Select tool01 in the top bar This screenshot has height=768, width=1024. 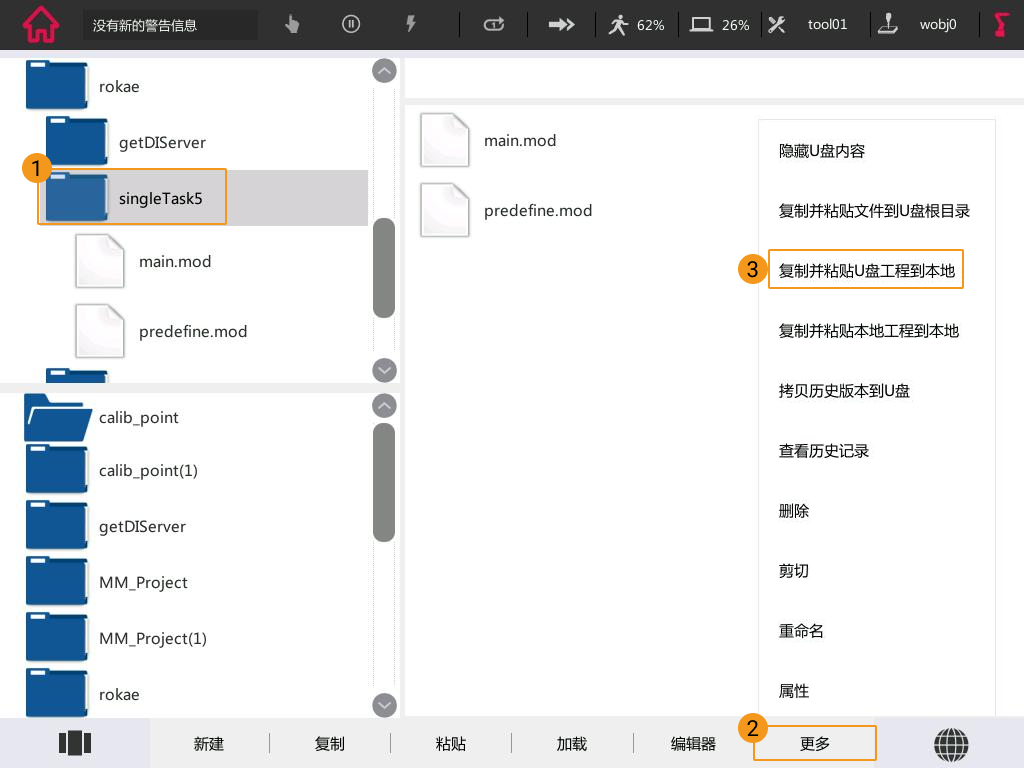coord(809,25)
